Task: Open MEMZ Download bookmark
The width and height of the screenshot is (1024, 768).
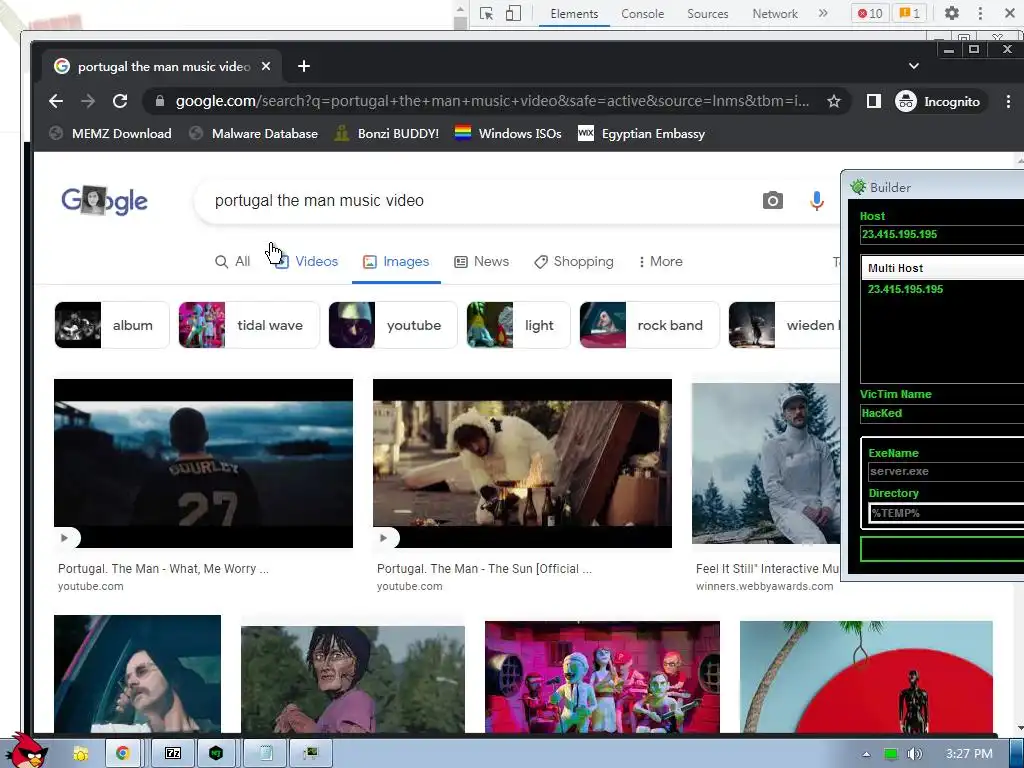Action: coord(110,133)
